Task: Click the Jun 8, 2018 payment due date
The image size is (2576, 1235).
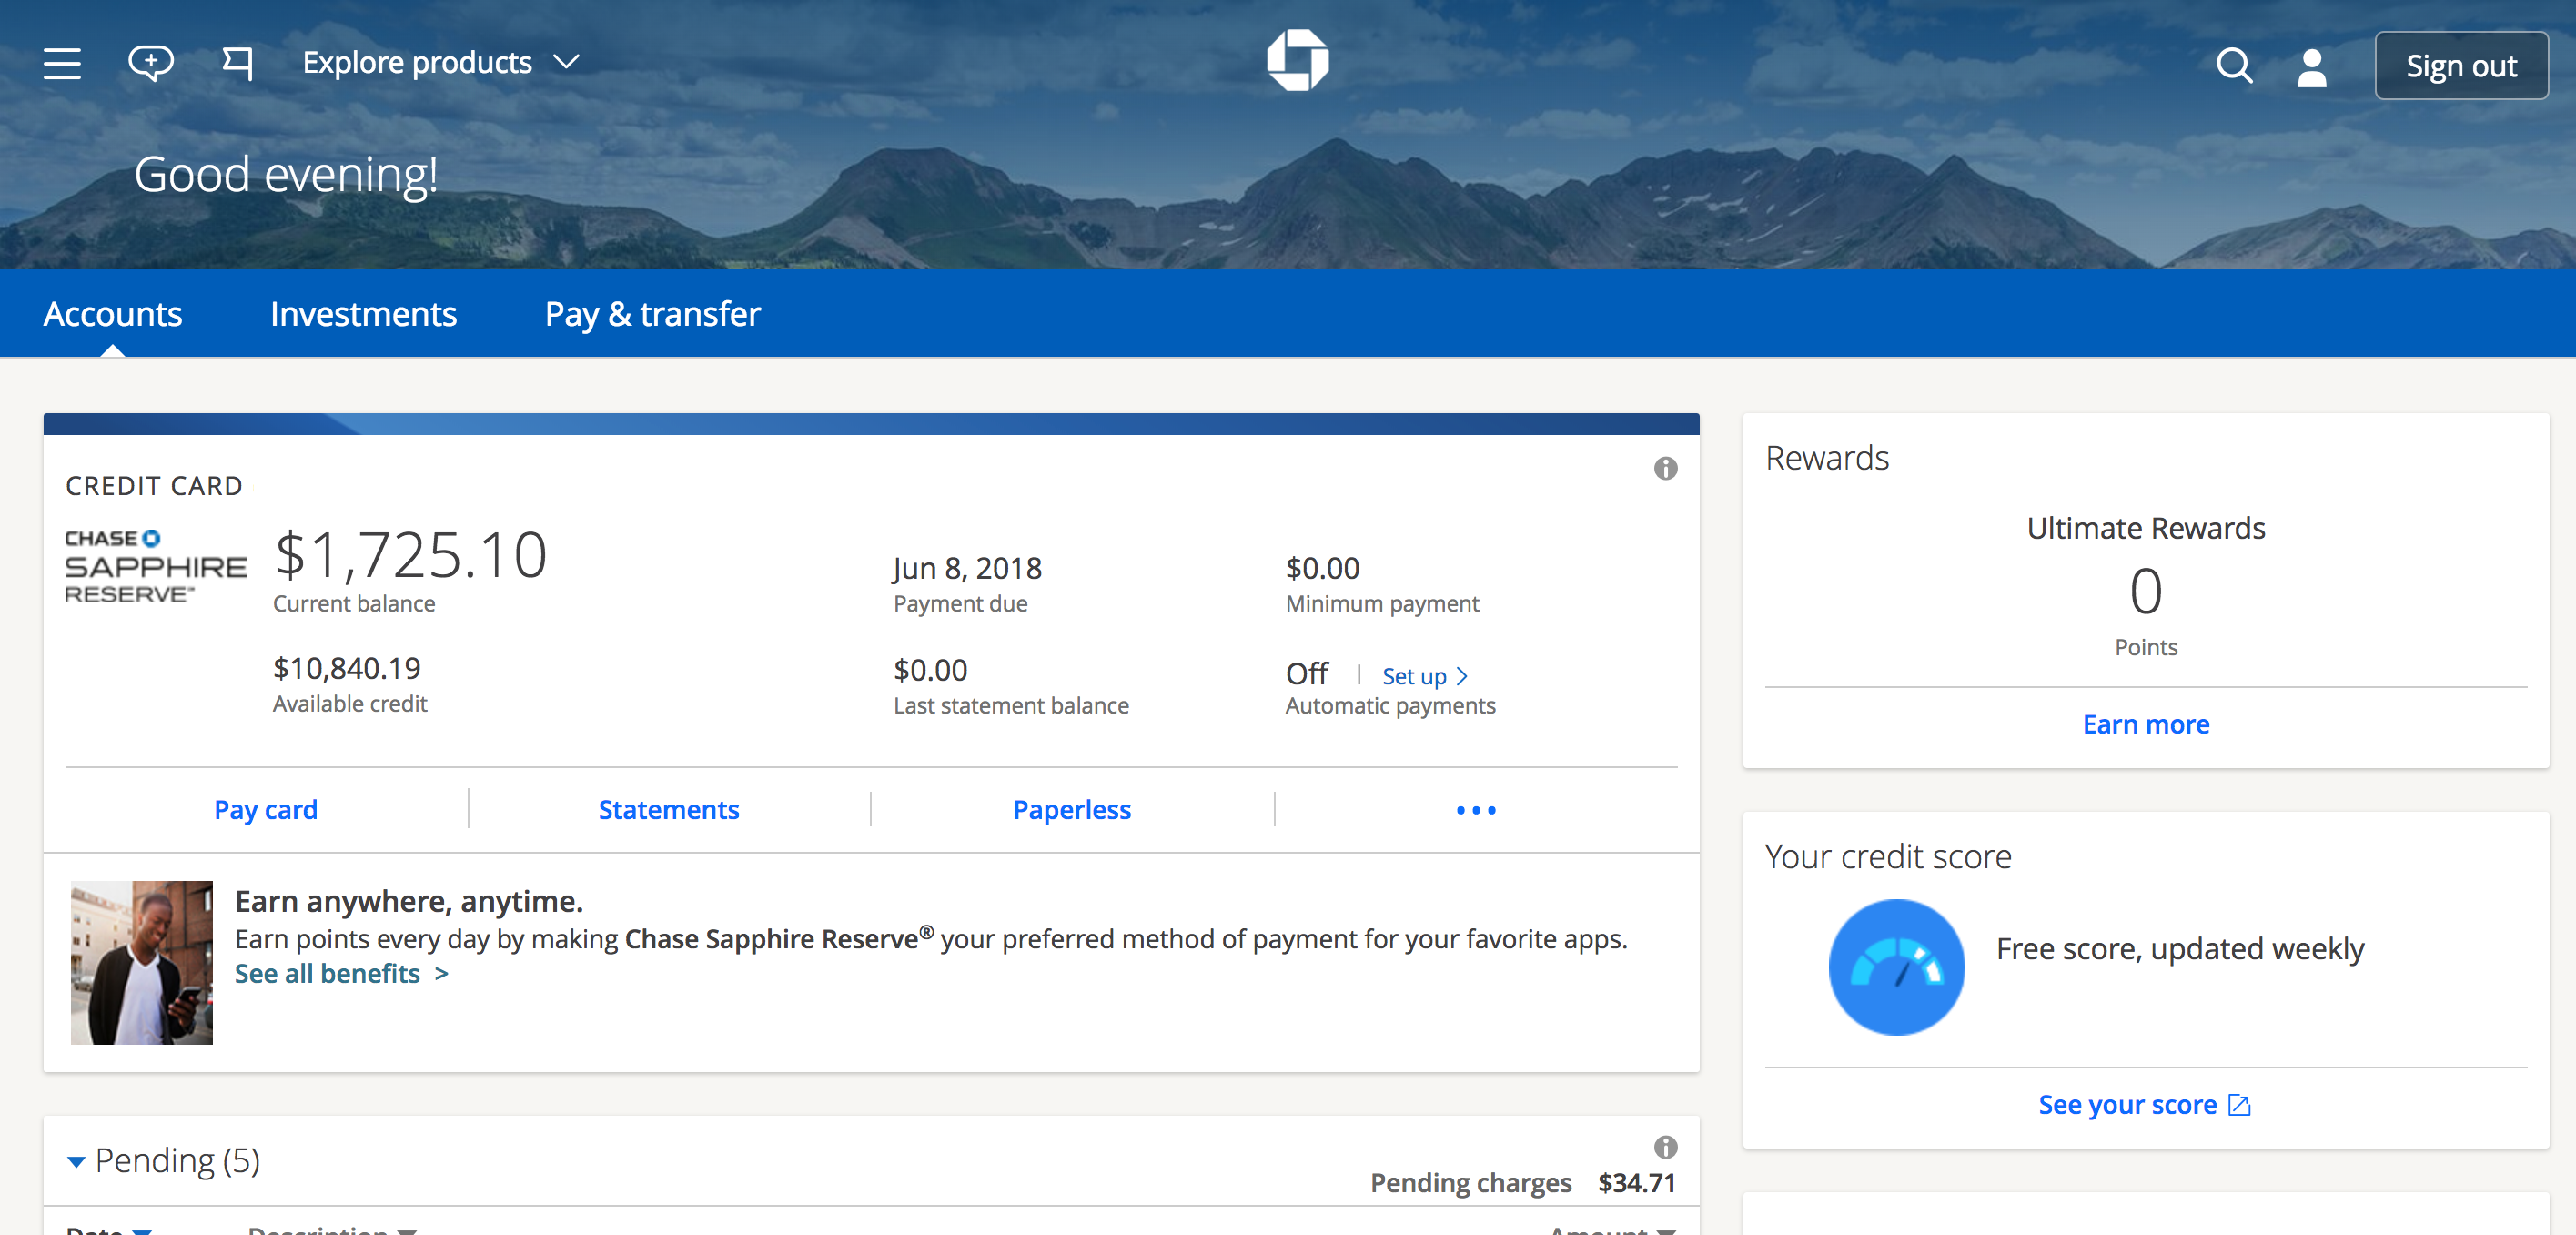Action: coord(967,568)
